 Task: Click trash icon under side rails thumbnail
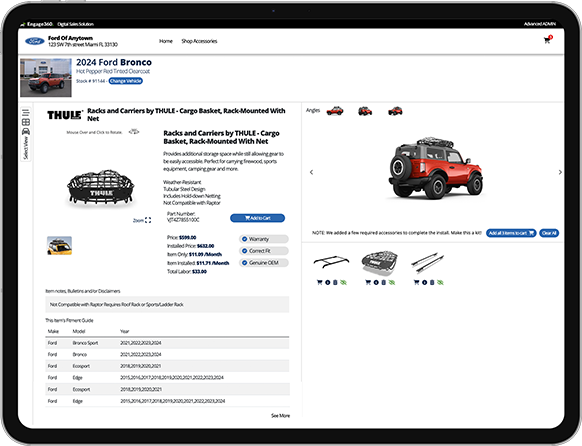coord(432,282)
